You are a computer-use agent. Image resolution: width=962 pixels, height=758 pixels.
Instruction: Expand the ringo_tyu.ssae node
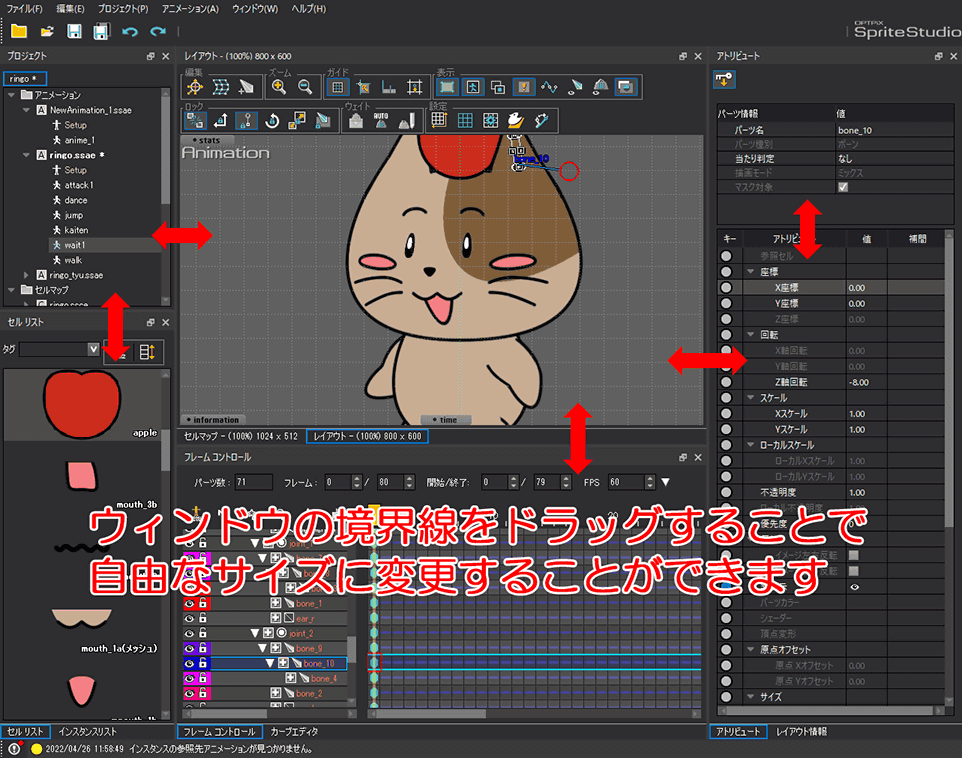26,275
